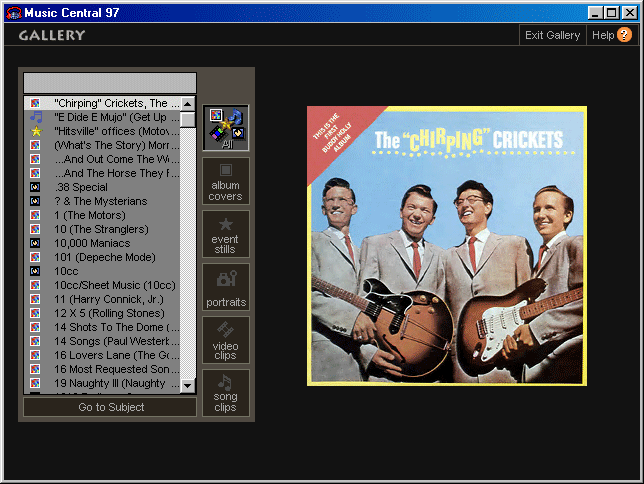Screen dimensions: 644x484
Task: Filter gallery by album covers
Action: pos(225,181)
